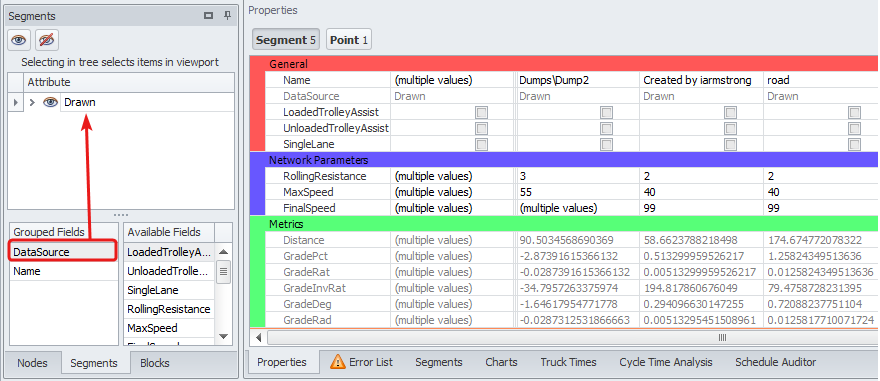Viewport: 880px width, 381px height.
Task: Select LoadedTrolleyA... in Available Fields
Action: click(168, 252)
